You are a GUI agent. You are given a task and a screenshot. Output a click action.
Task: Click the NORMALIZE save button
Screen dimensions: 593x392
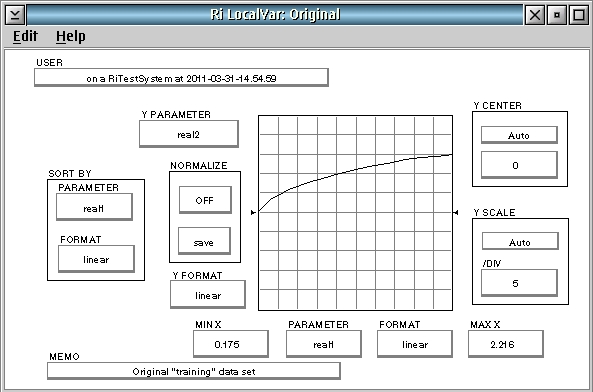coord(204,241)
